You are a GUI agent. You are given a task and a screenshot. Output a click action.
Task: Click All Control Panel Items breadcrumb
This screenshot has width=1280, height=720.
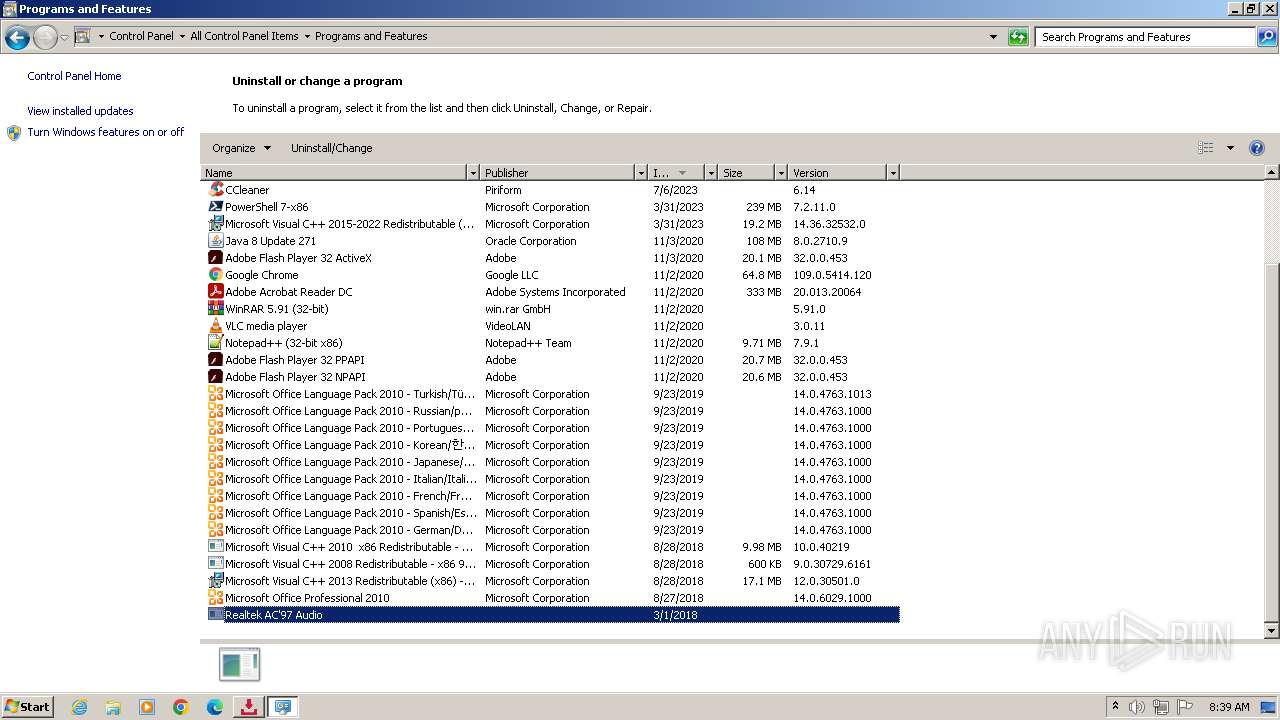point(244,36)
